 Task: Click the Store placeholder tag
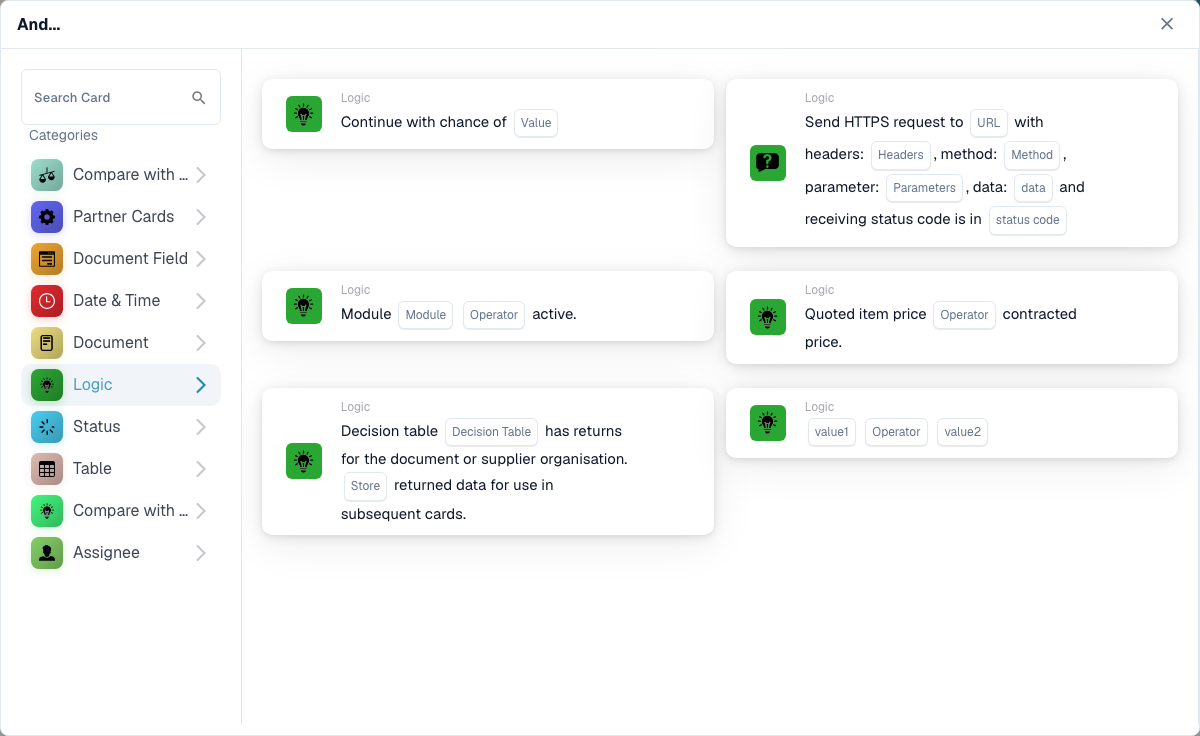(365, 486)
